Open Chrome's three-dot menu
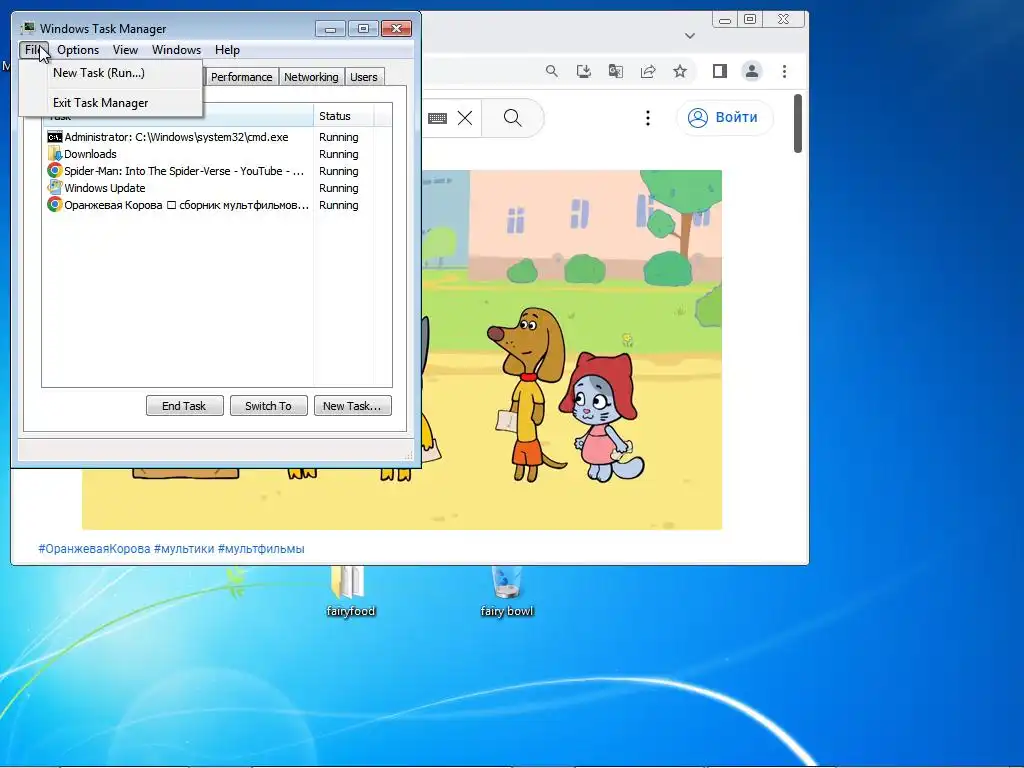 point(784,71)
